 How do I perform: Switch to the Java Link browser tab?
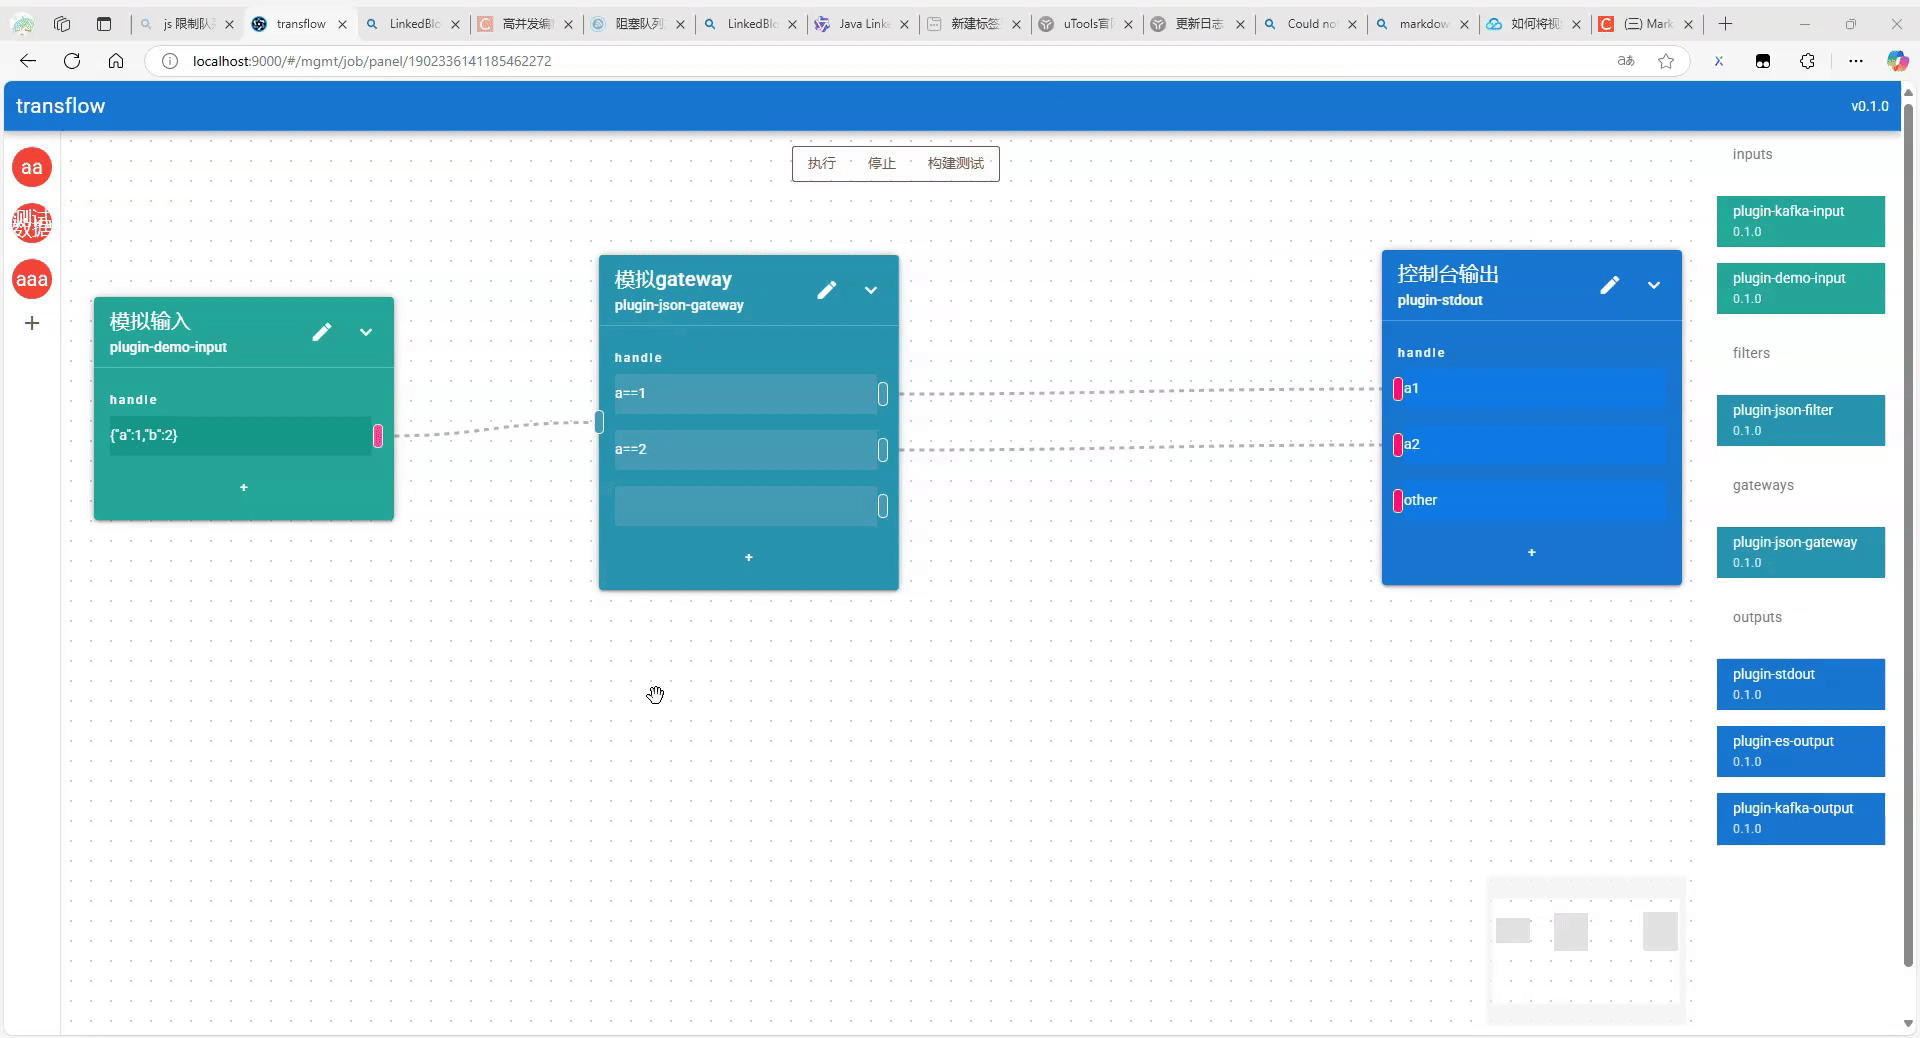[864, 24]
